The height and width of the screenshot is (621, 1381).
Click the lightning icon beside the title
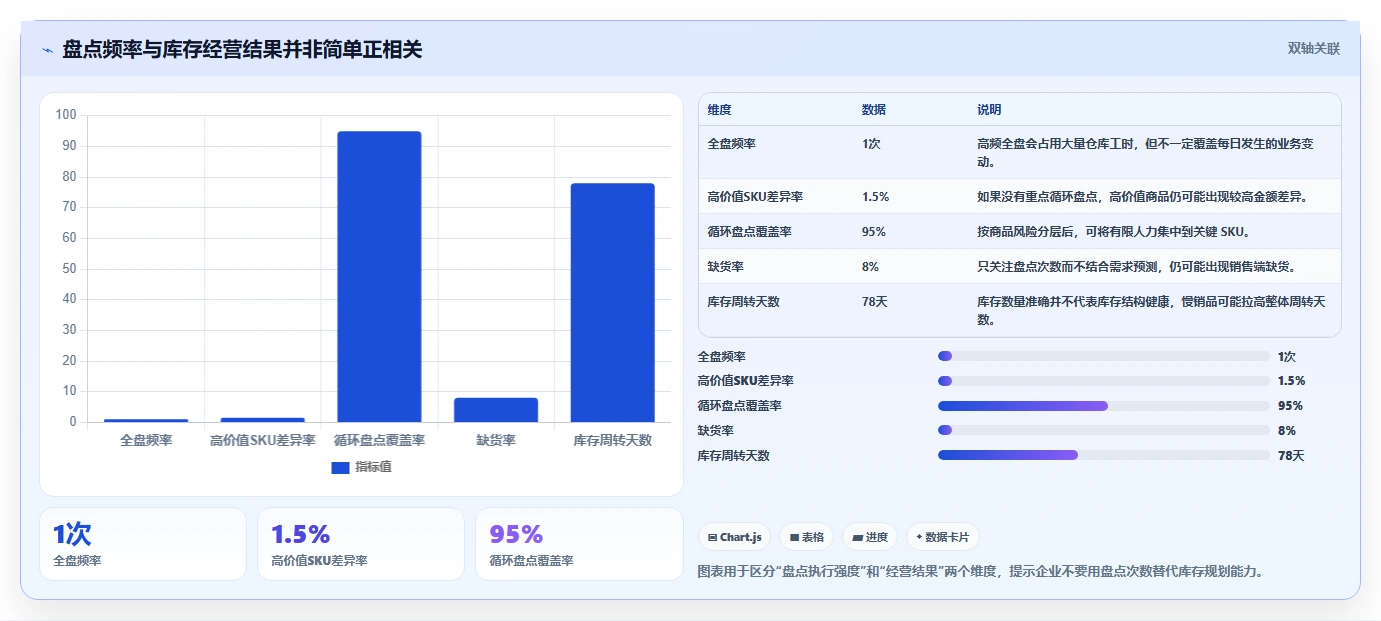tap(47, 50)
